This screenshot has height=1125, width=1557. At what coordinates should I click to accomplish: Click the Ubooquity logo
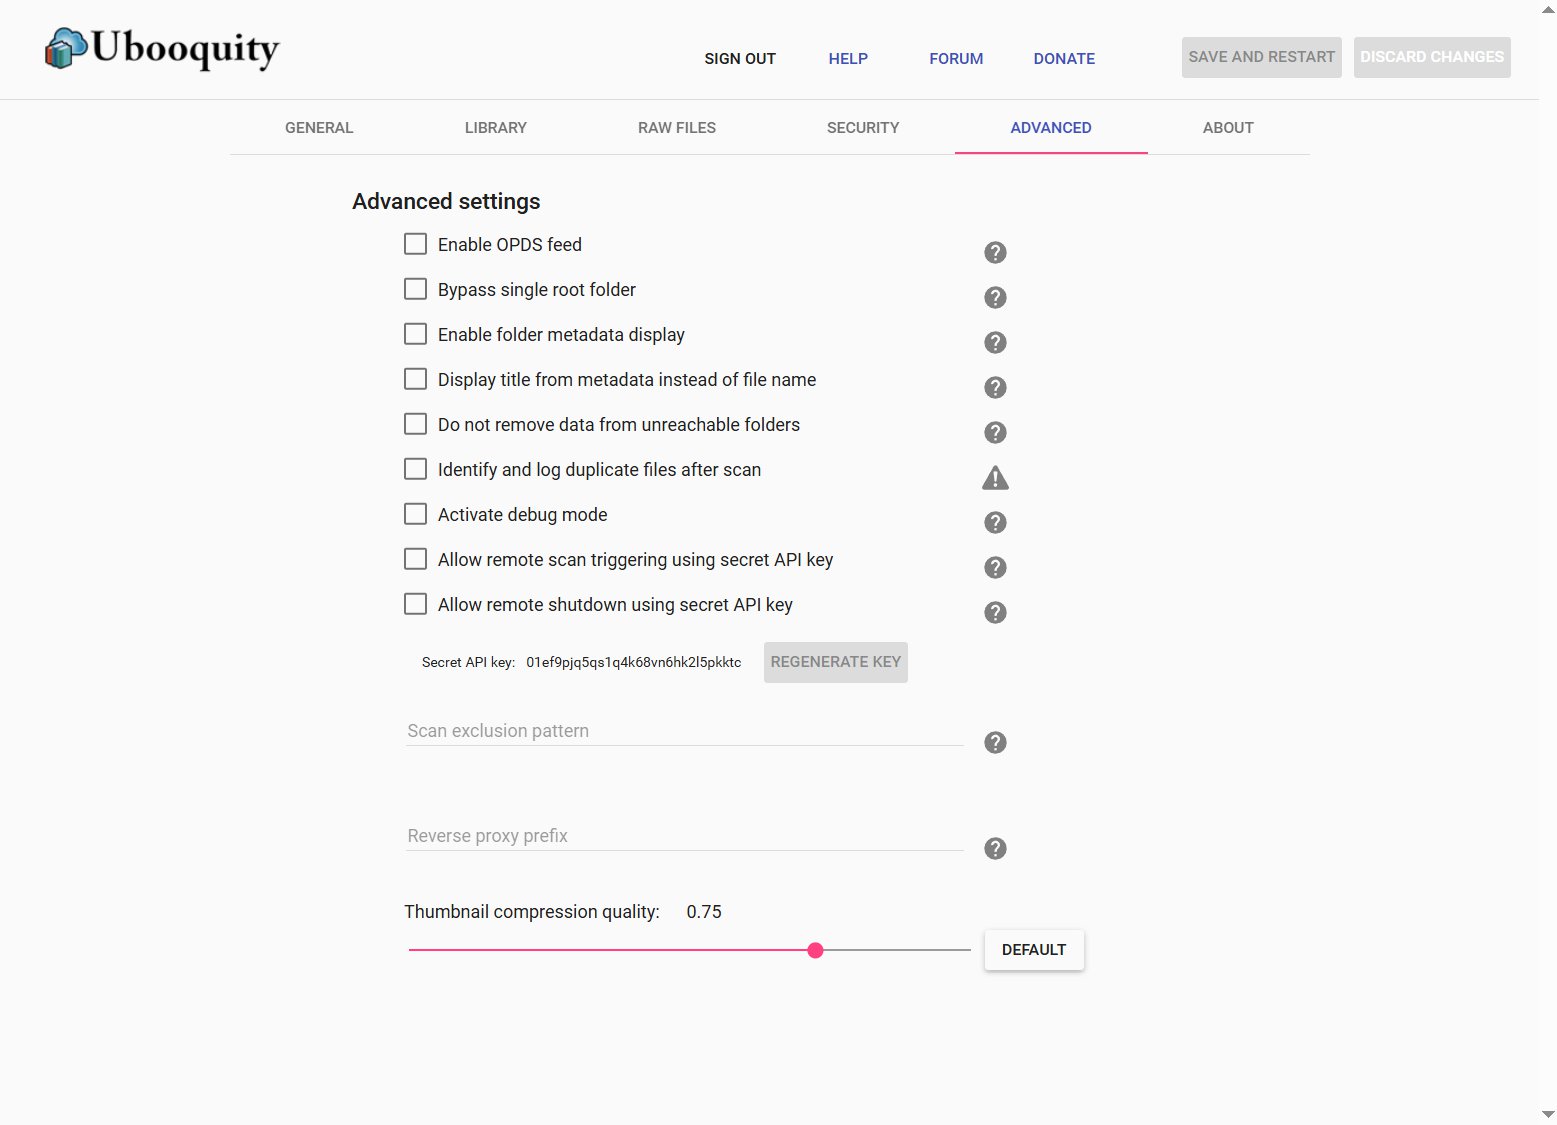[x=160, y=49]
